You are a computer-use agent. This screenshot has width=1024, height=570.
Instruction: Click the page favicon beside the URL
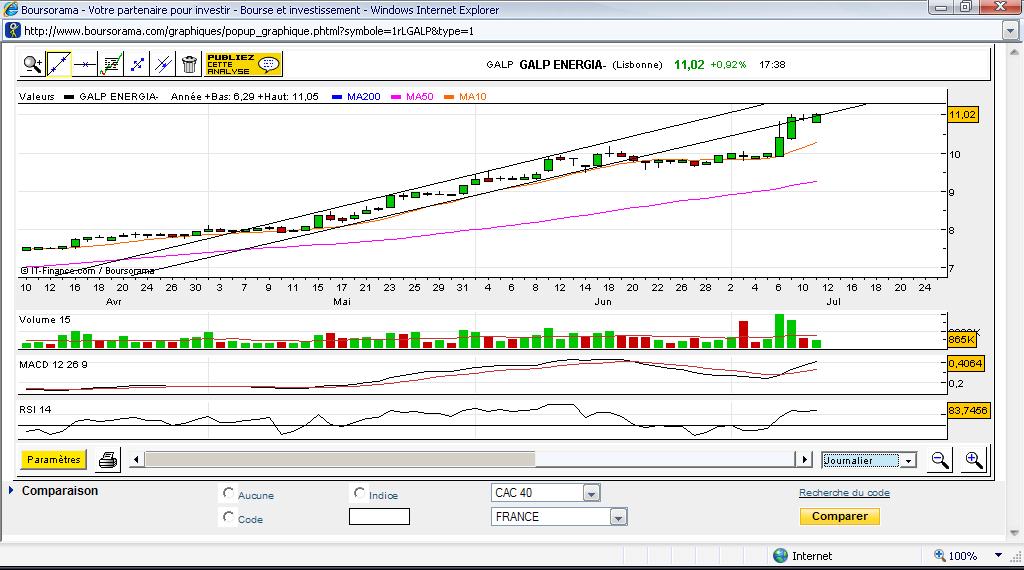pyautogui.click(x=12, y=31)
